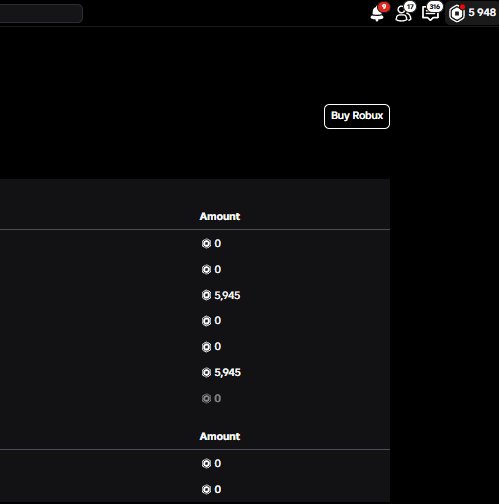The width and height of the screenshot is (499, 504).
Task: Select the second 5,945 amount value
Action: click(x=227, y=372)
